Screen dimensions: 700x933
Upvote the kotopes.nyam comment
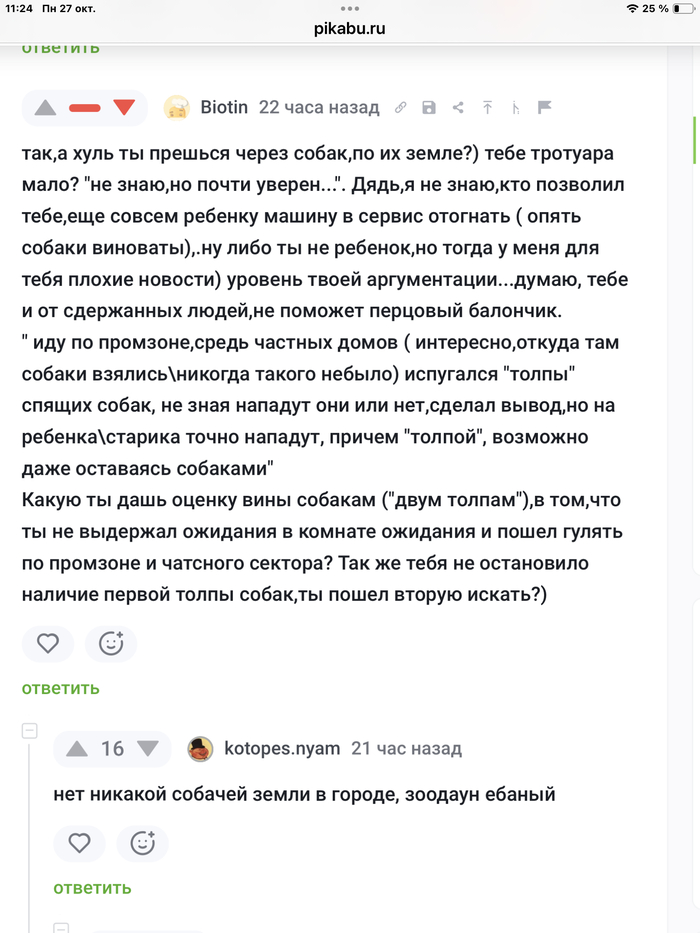point(77,748)
